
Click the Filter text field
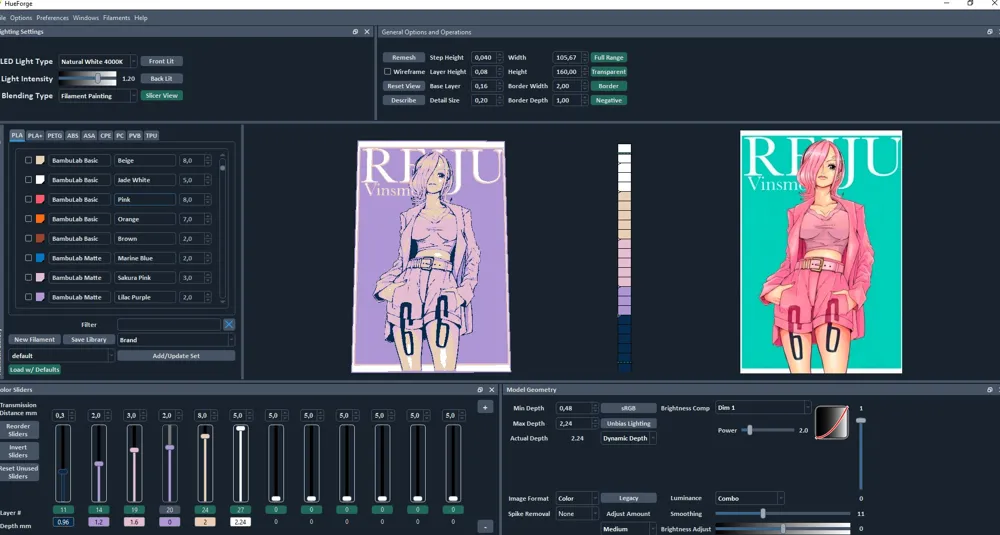(x=169, y=325)
